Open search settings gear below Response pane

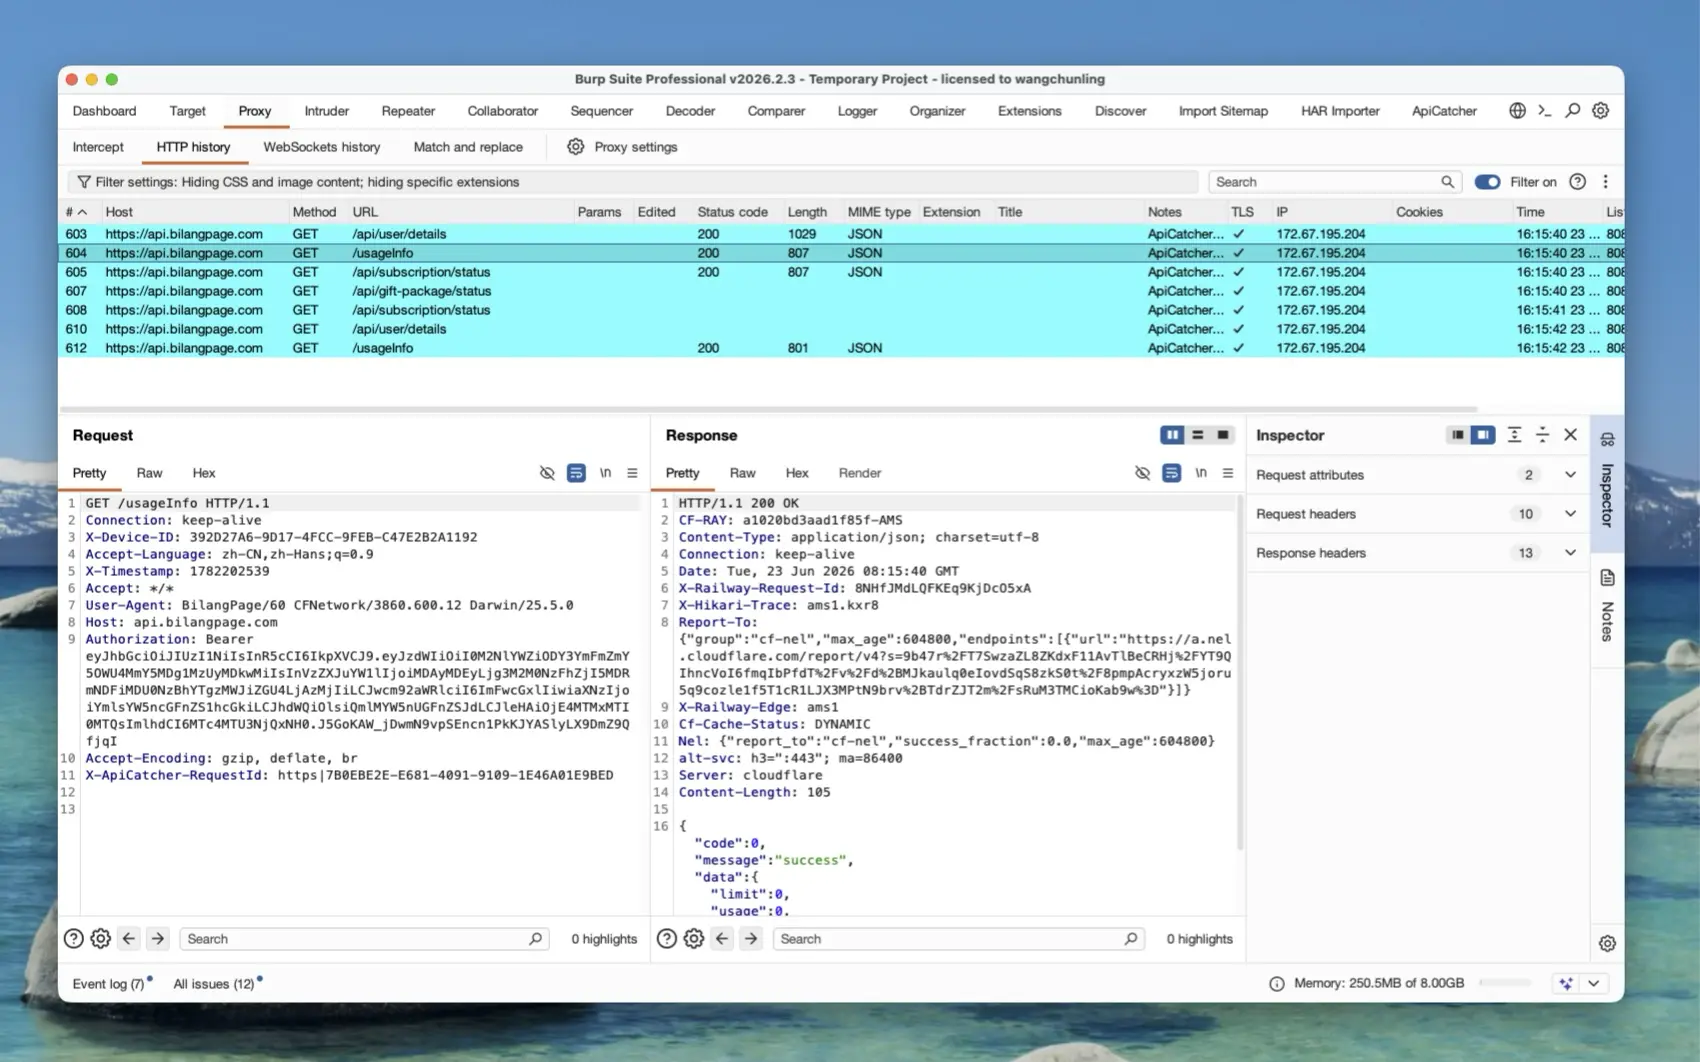pyautogui.click(x=694, y=939)
